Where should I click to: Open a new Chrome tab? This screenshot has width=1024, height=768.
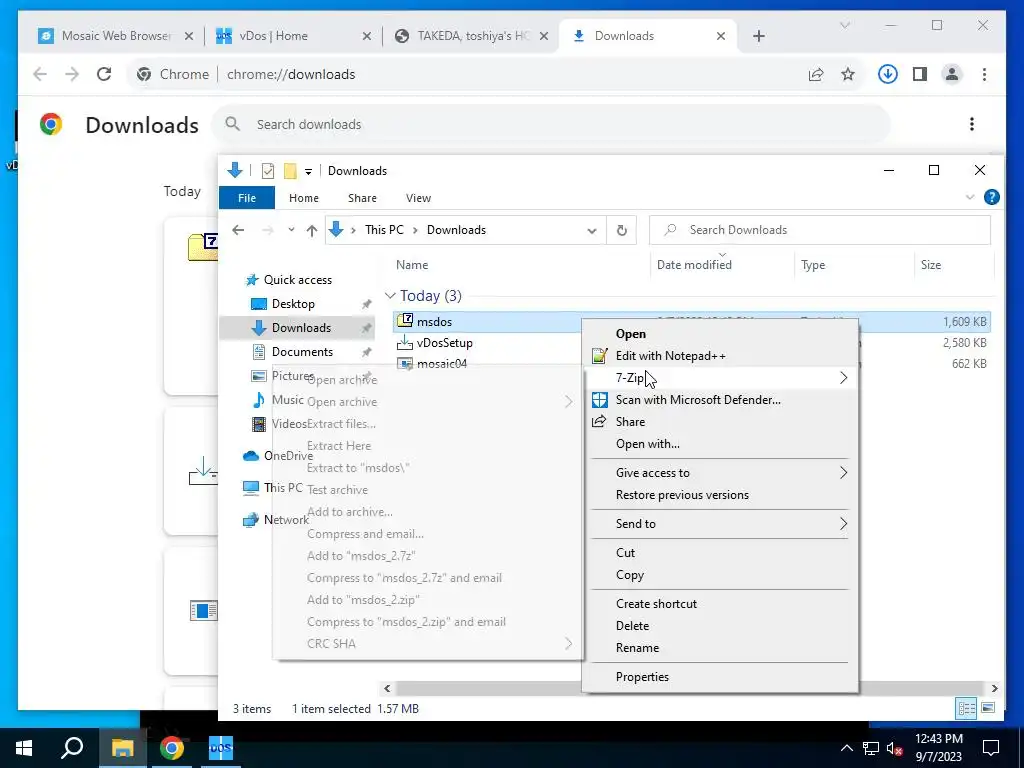[x=758, y=36]
